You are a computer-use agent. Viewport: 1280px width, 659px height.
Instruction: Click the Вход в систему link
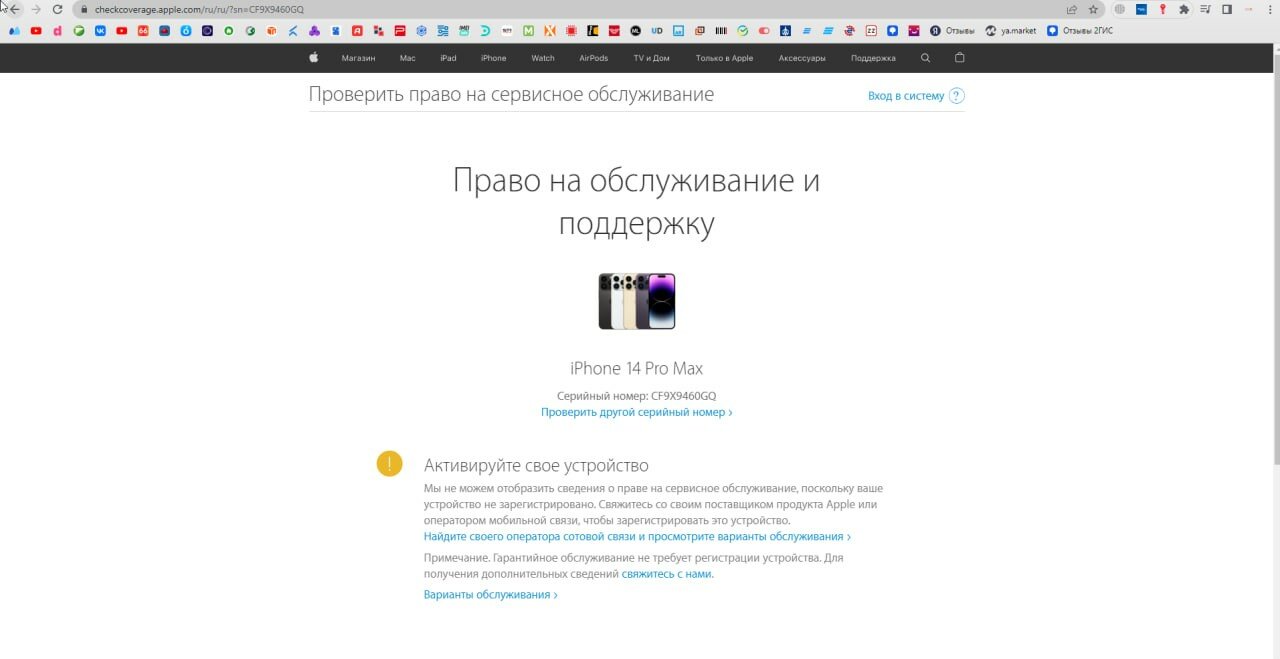point(906,96)
